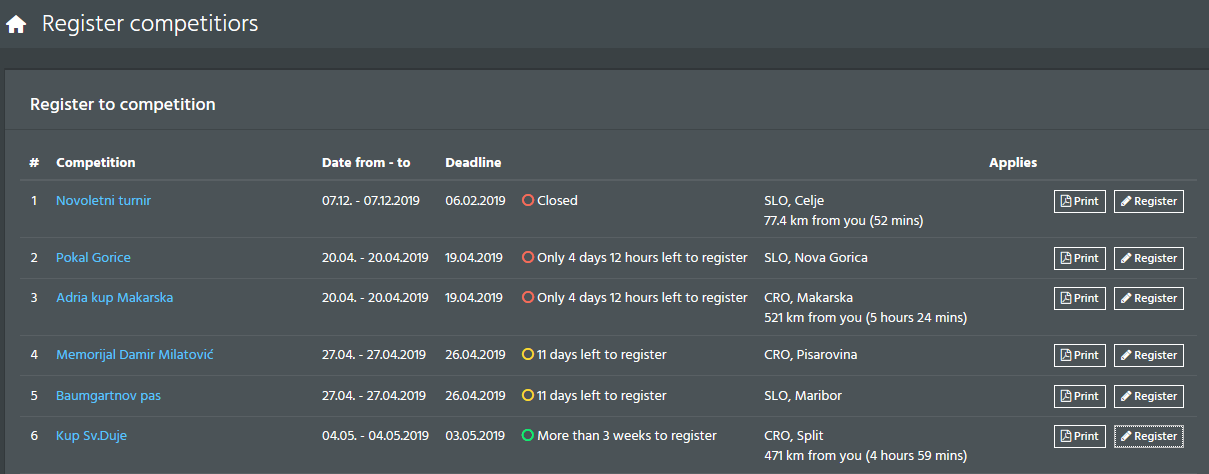Register for Adria kup Makarska
1209x474 pixels.
click(x=1148, y=298)
